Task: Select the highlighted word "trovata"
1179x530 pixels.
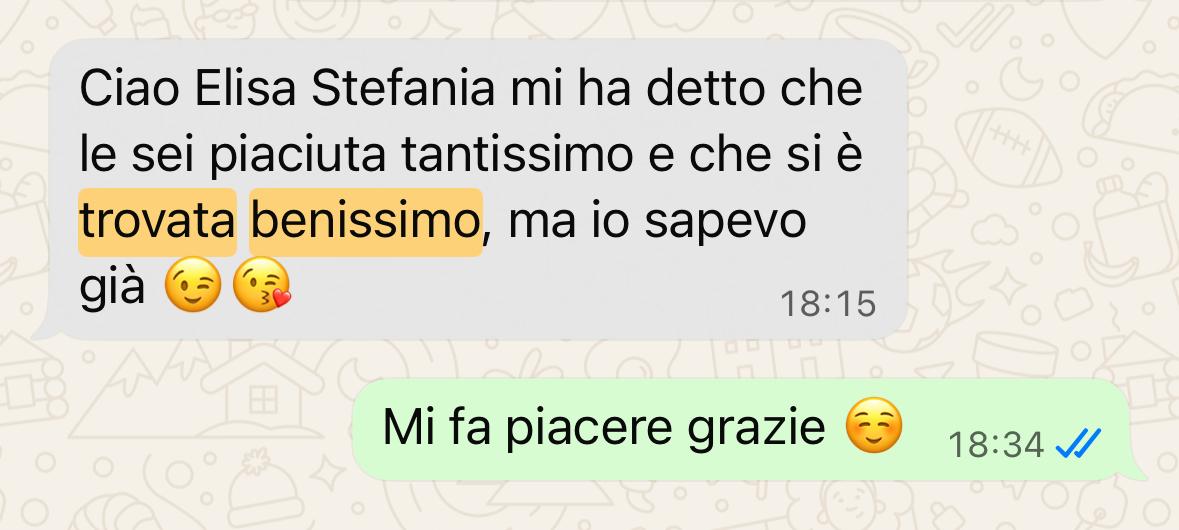Action: [157, 222]
